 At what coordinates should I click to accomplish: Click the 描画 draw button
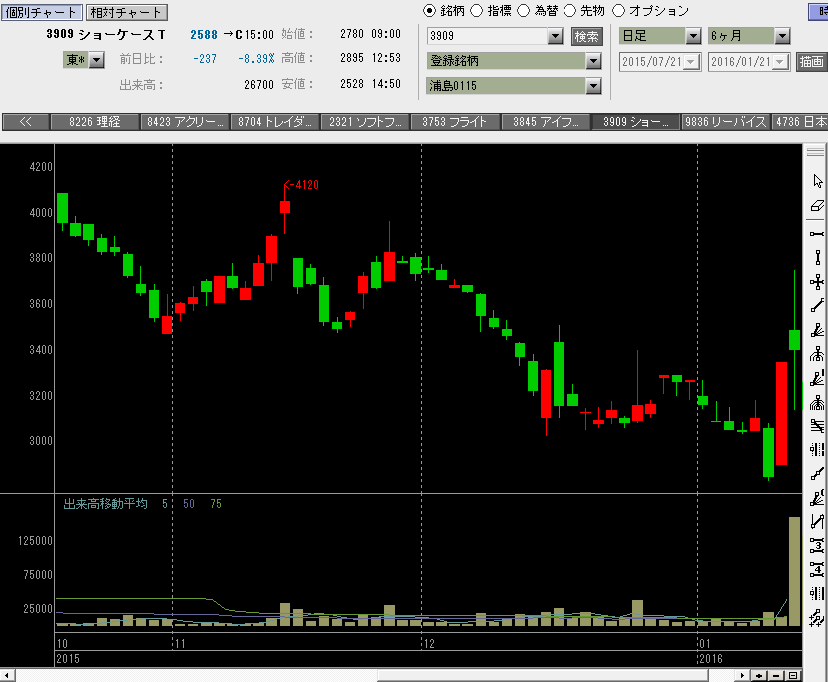(811, 62)
